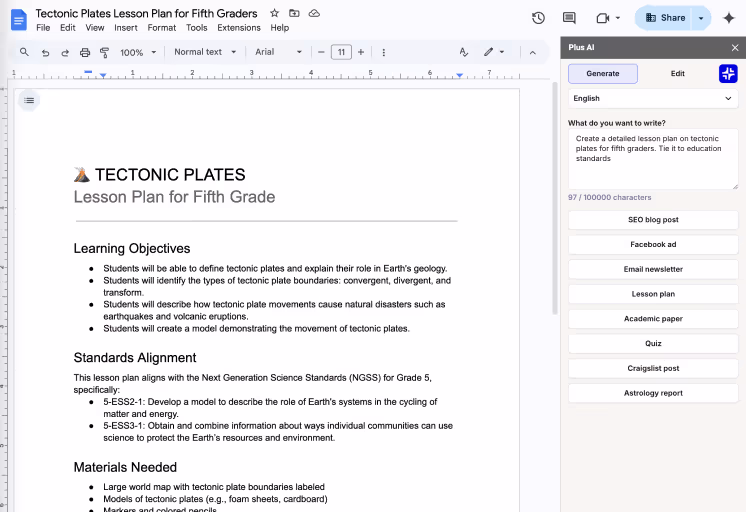This screenshot has width=746, height=512.
Task: Switch to the Edit tab in Plus AI
Action: (677, 74)
